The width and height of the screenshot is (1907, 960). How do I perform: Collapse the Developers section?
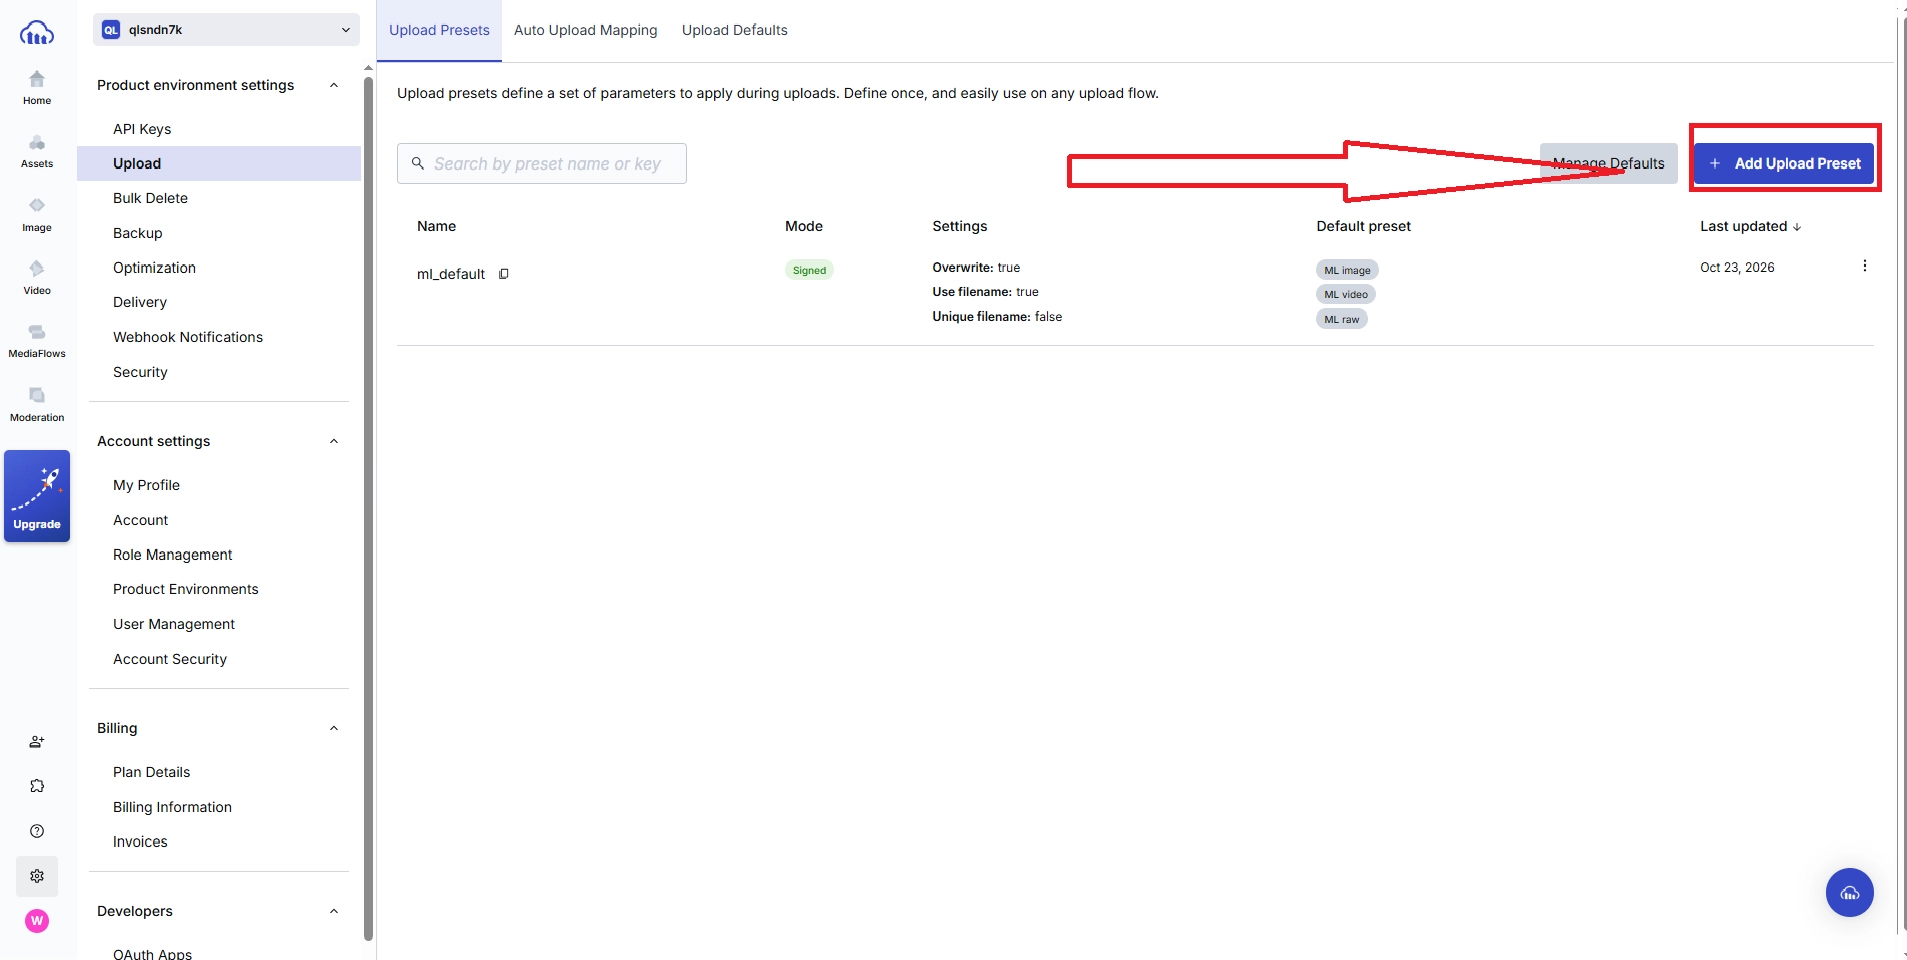tap(334, 911)
